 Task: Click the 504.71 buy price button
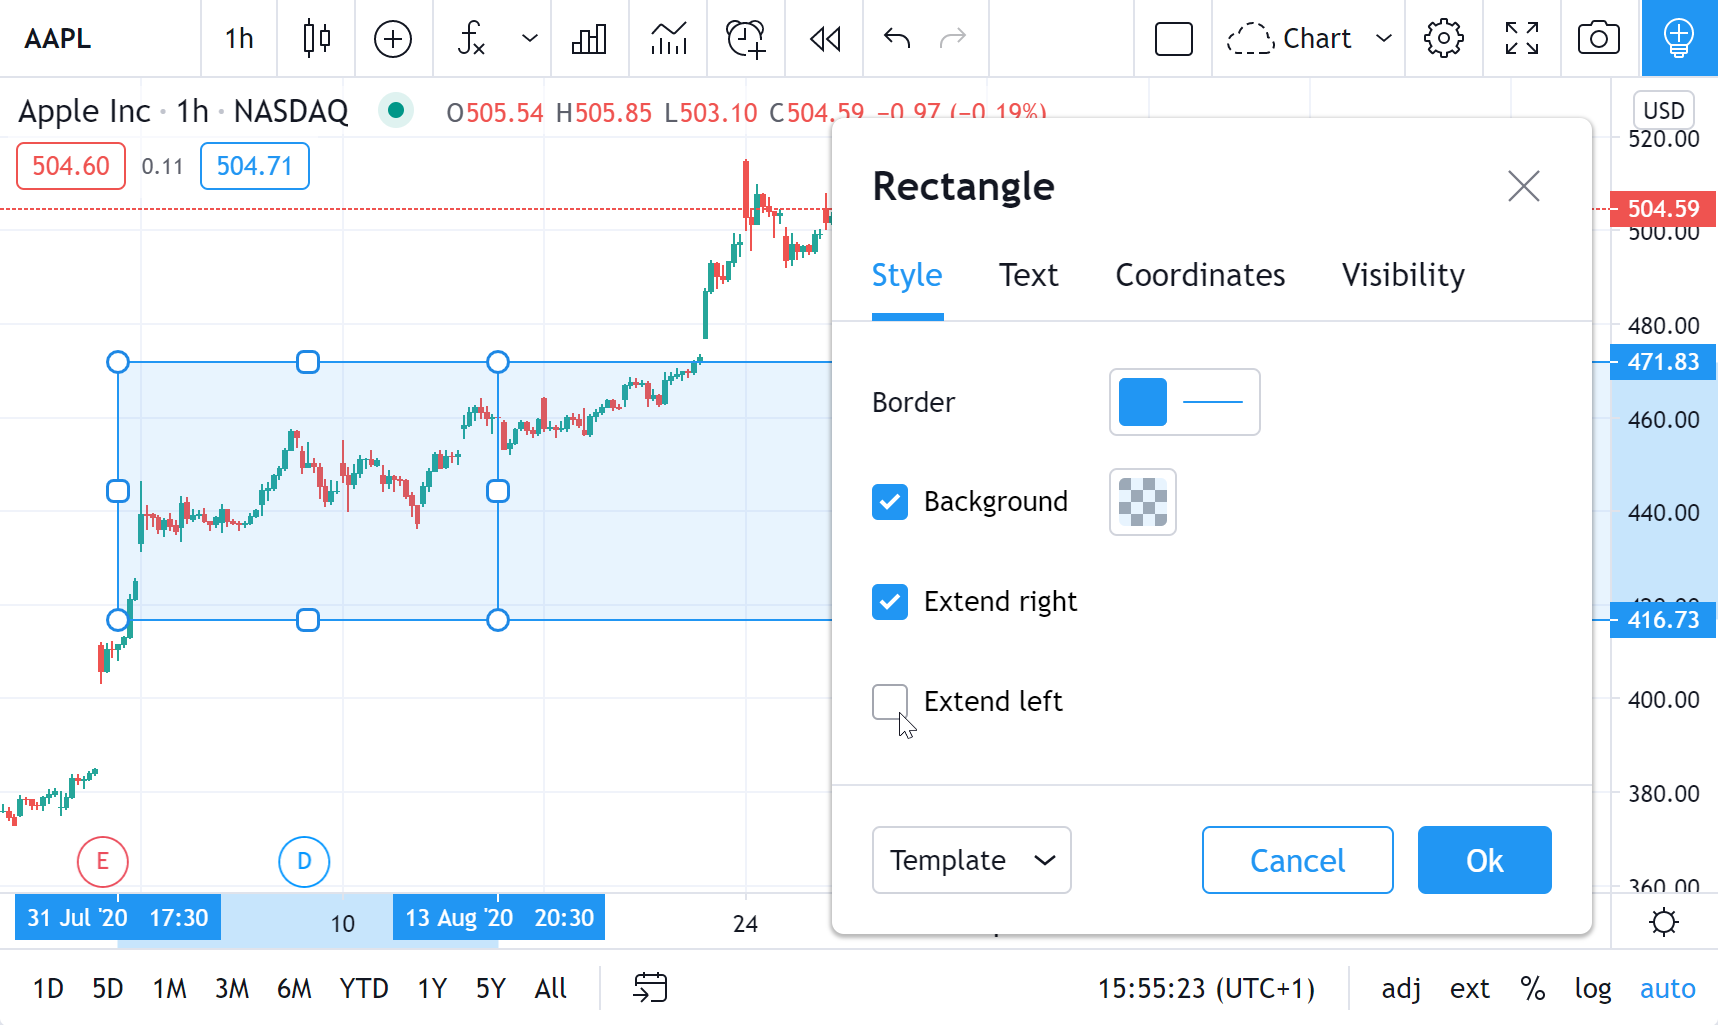tap(255, 166)
